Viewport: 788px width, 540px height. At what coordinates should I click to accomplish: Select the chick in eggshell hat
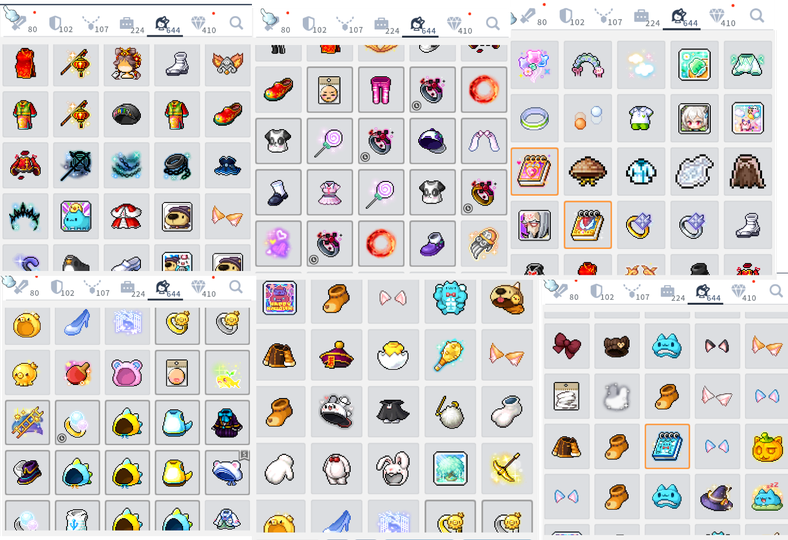coord(393,355)
